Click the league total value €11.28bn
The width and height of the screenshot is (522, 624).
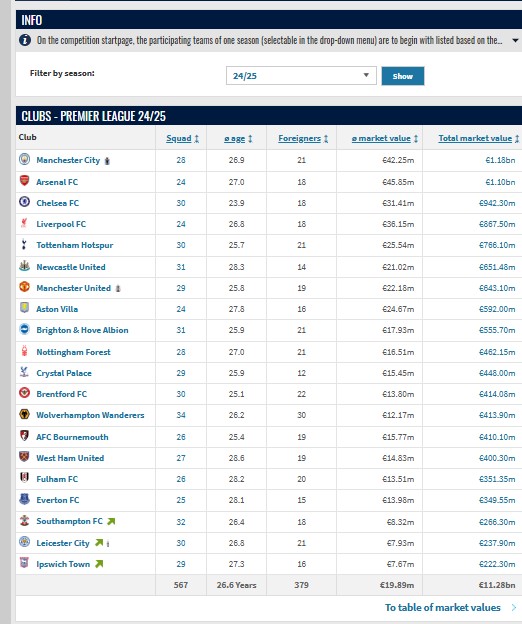497,585
